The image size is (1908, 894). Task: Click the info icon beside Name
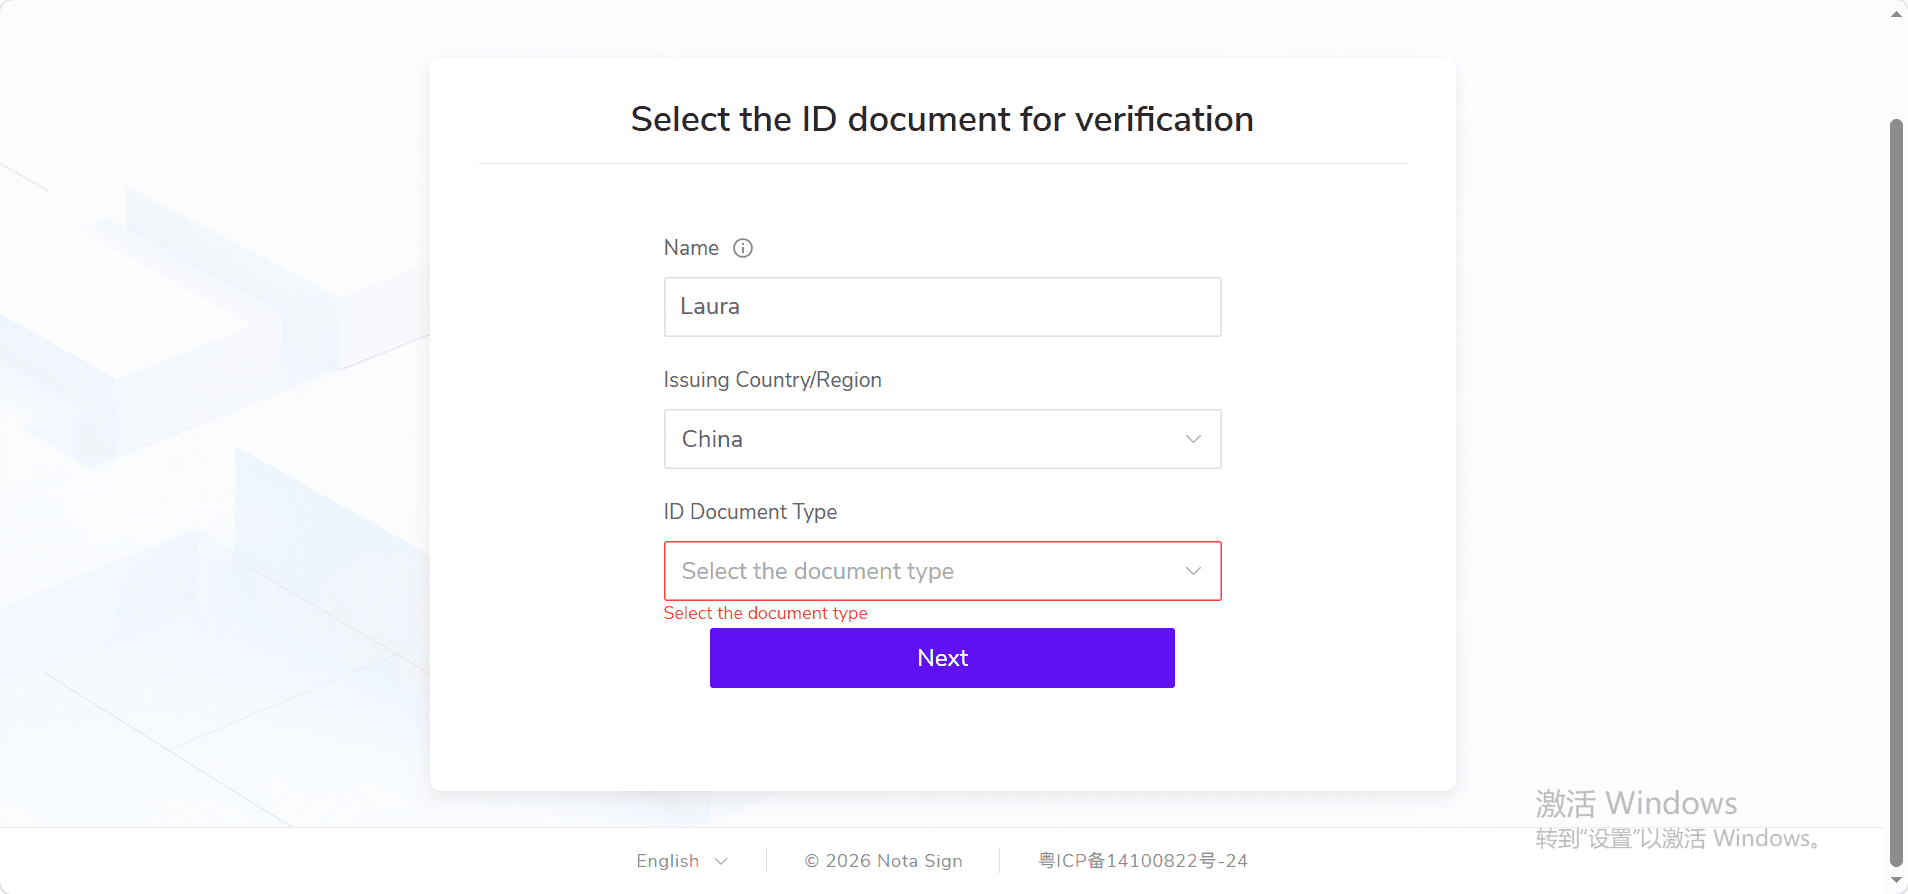(x=743, y=248)
